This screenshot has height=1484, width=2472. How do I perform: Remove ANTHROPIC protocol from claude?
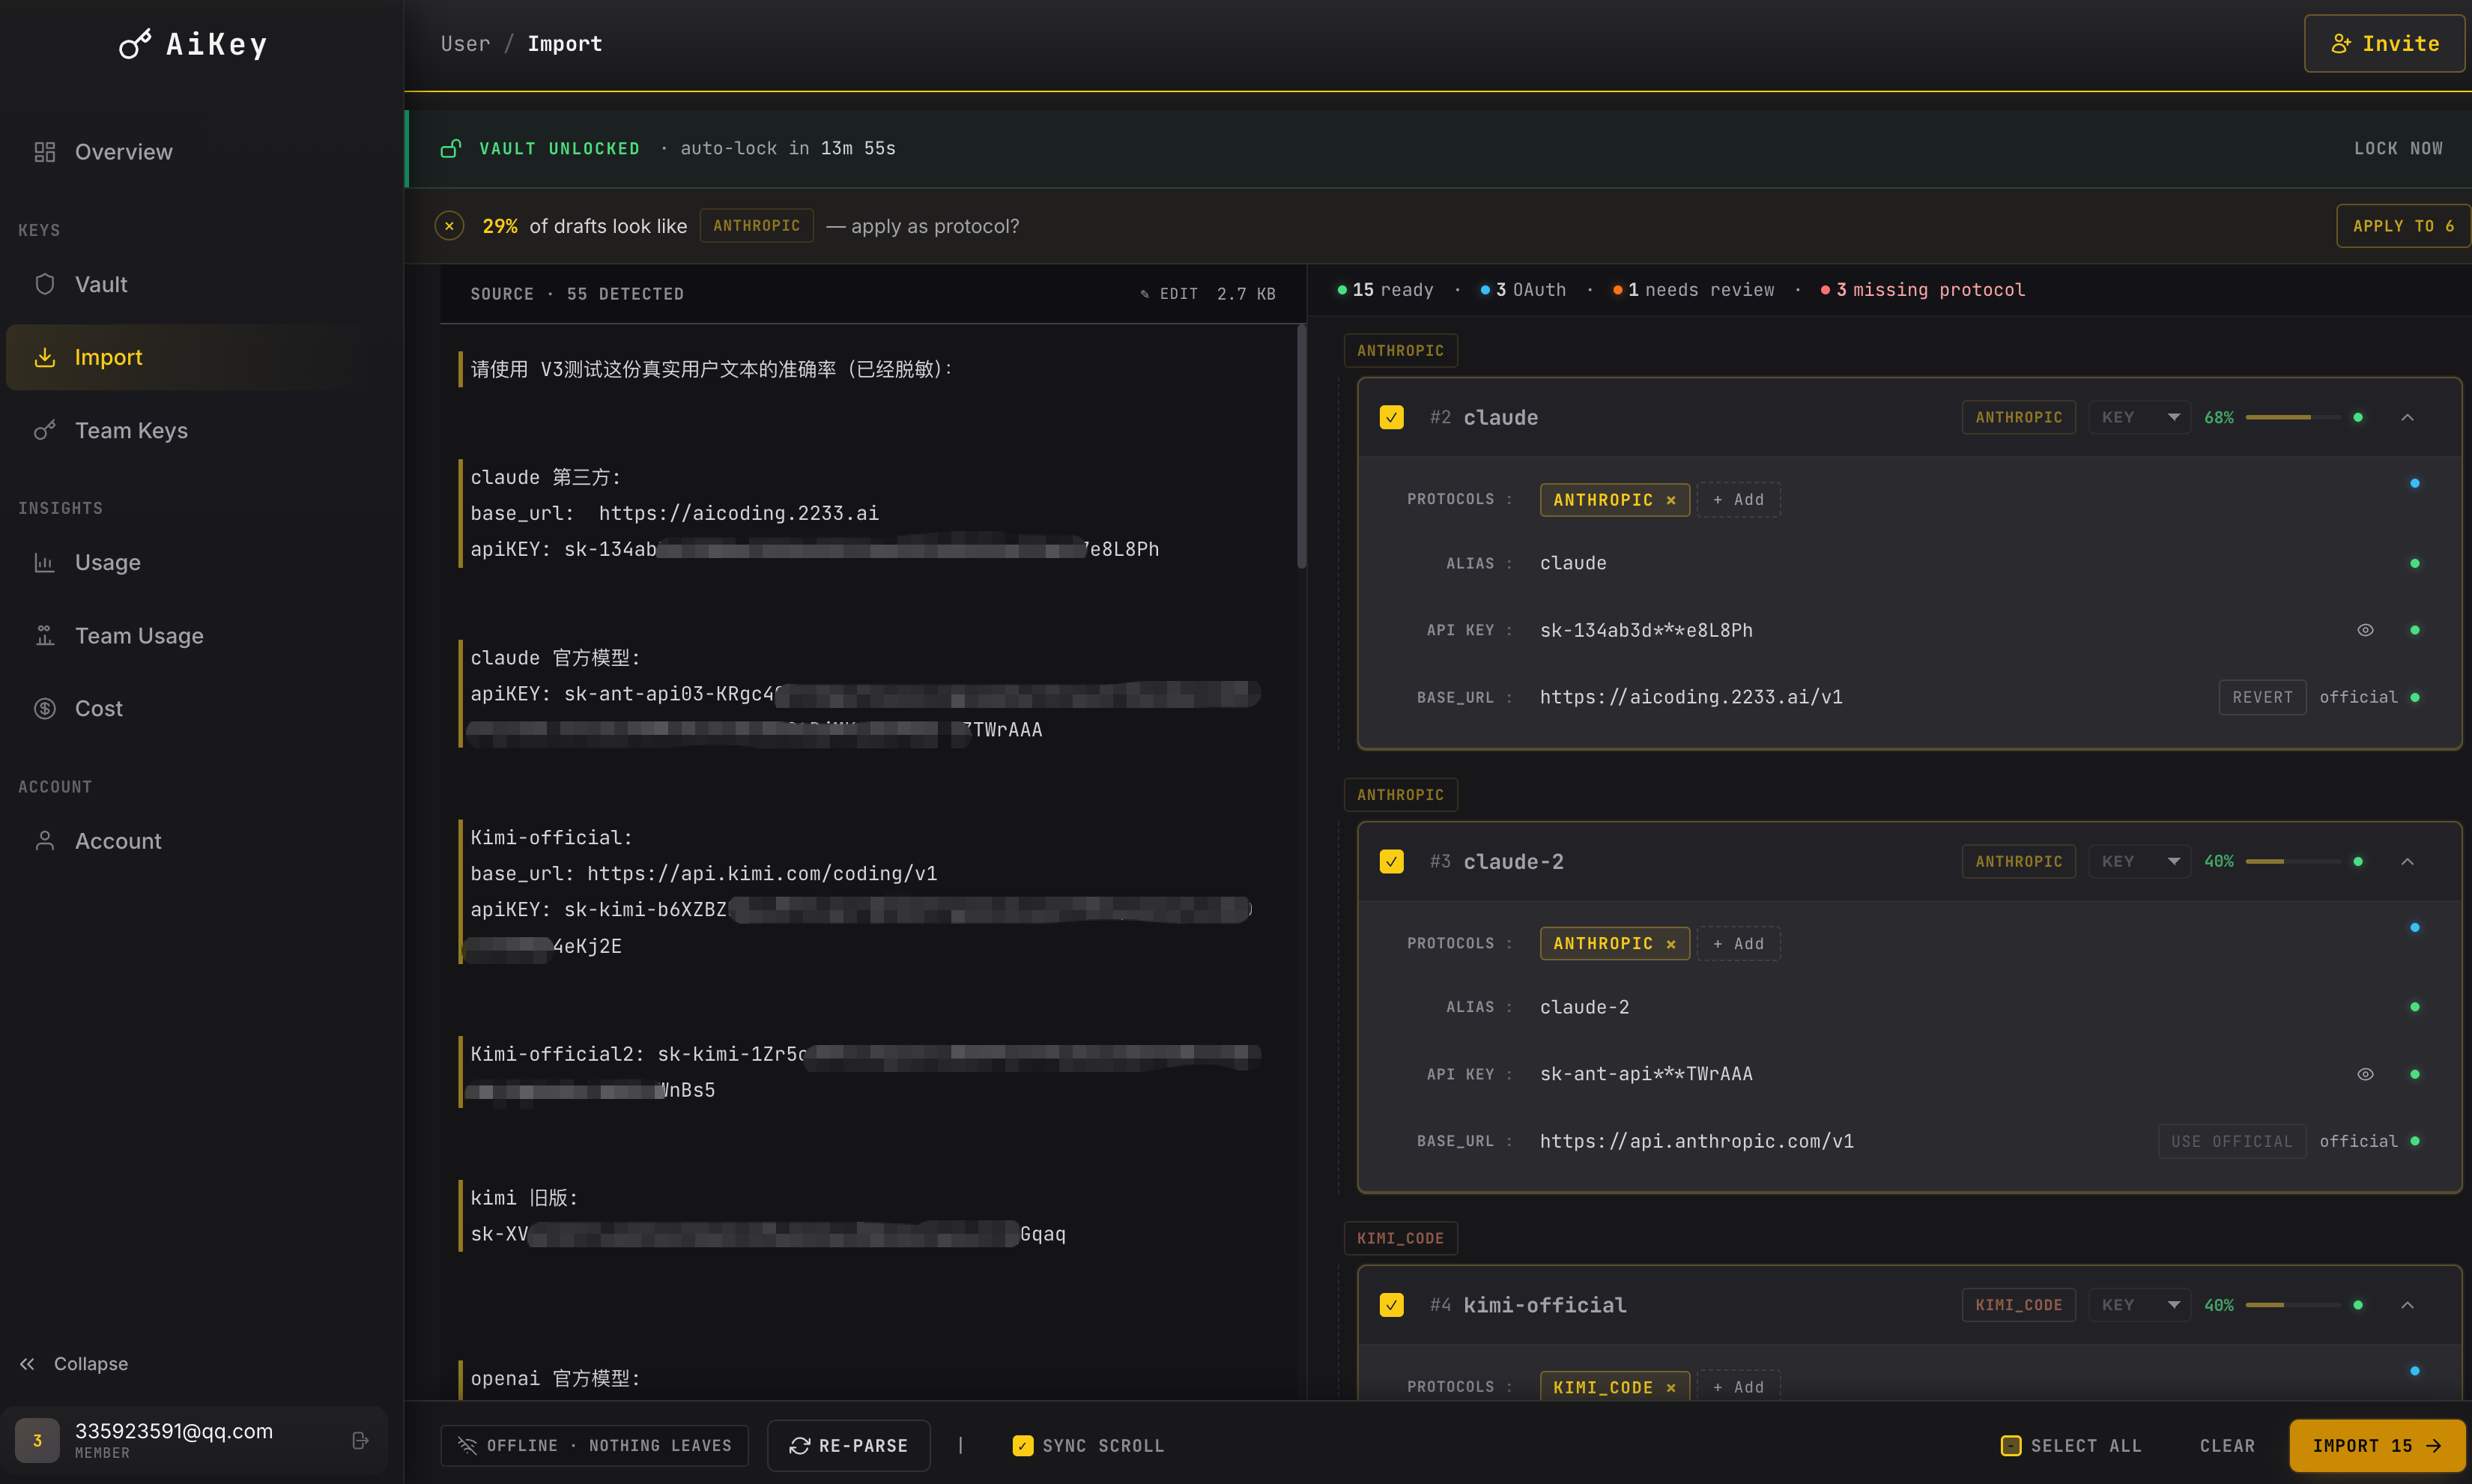click(x=1670, y=500)
